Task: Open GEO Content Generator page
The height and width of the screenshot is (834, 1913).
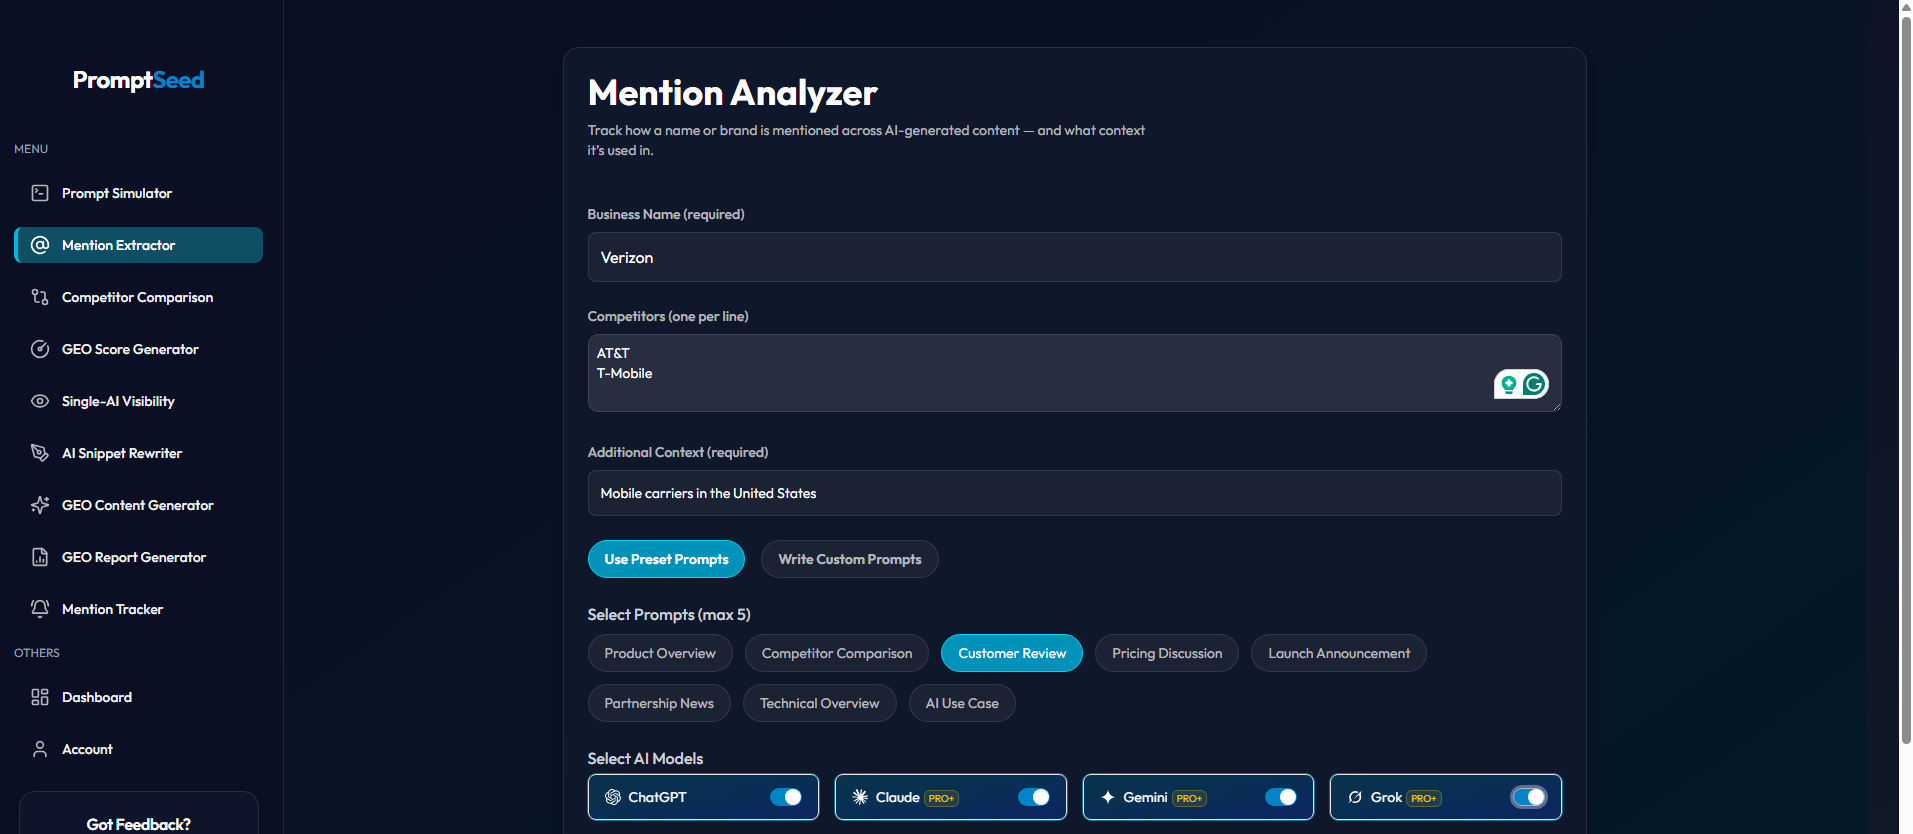Action: pyautogui.click(x=138, y=505)
